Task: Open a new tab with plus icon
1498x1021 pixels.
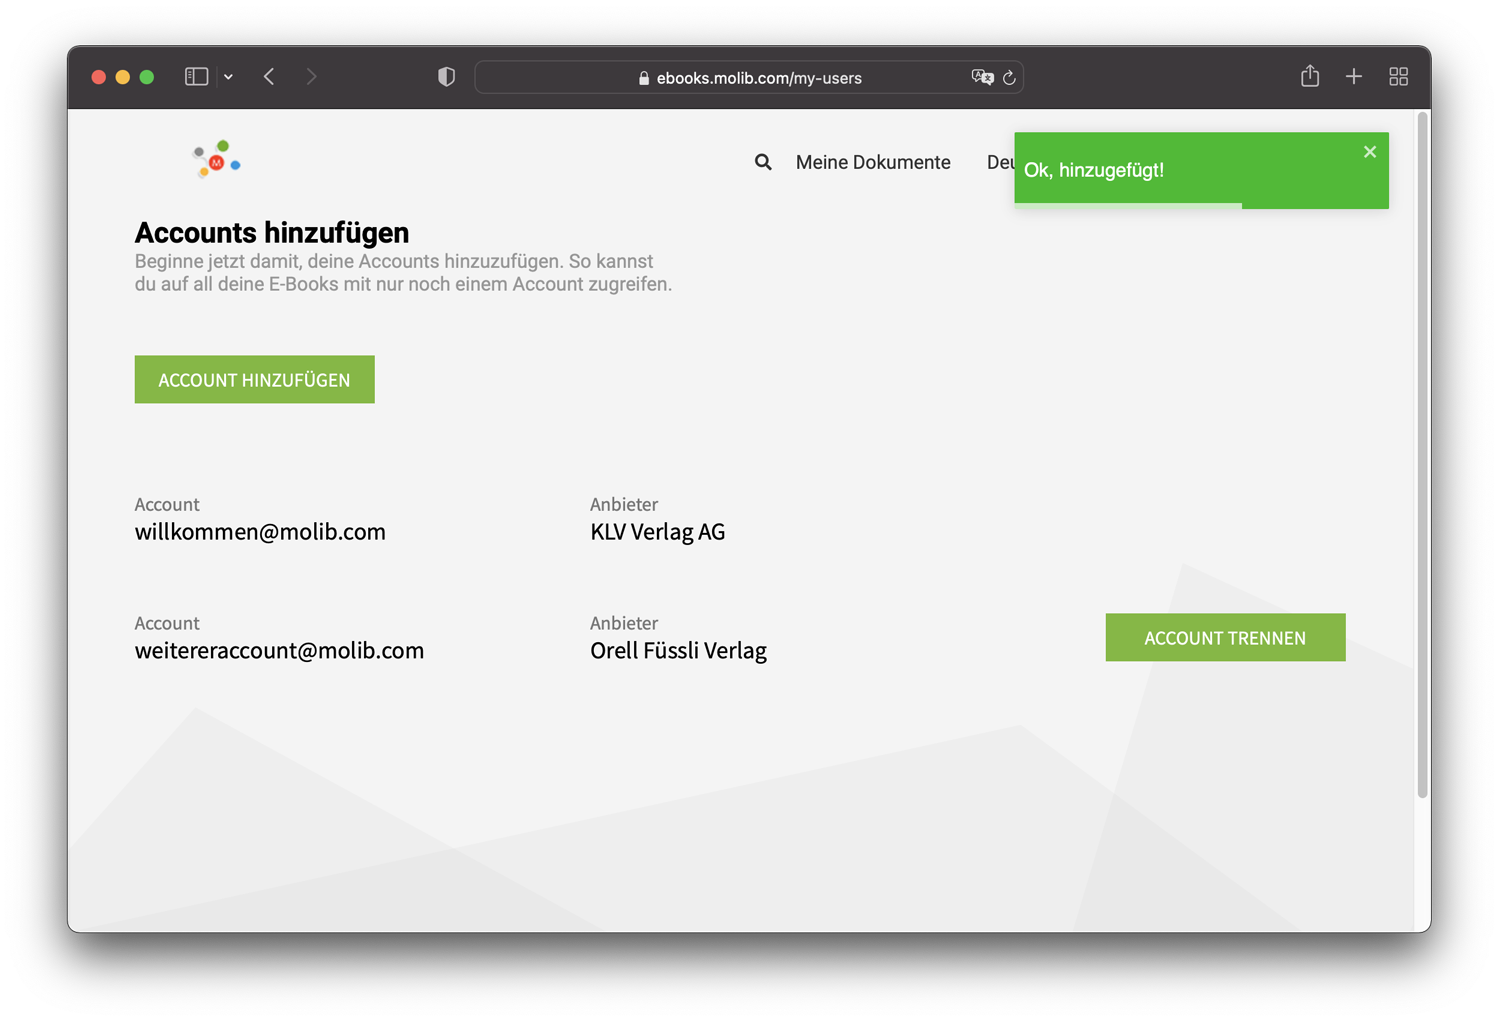Action: [1354, 77]
